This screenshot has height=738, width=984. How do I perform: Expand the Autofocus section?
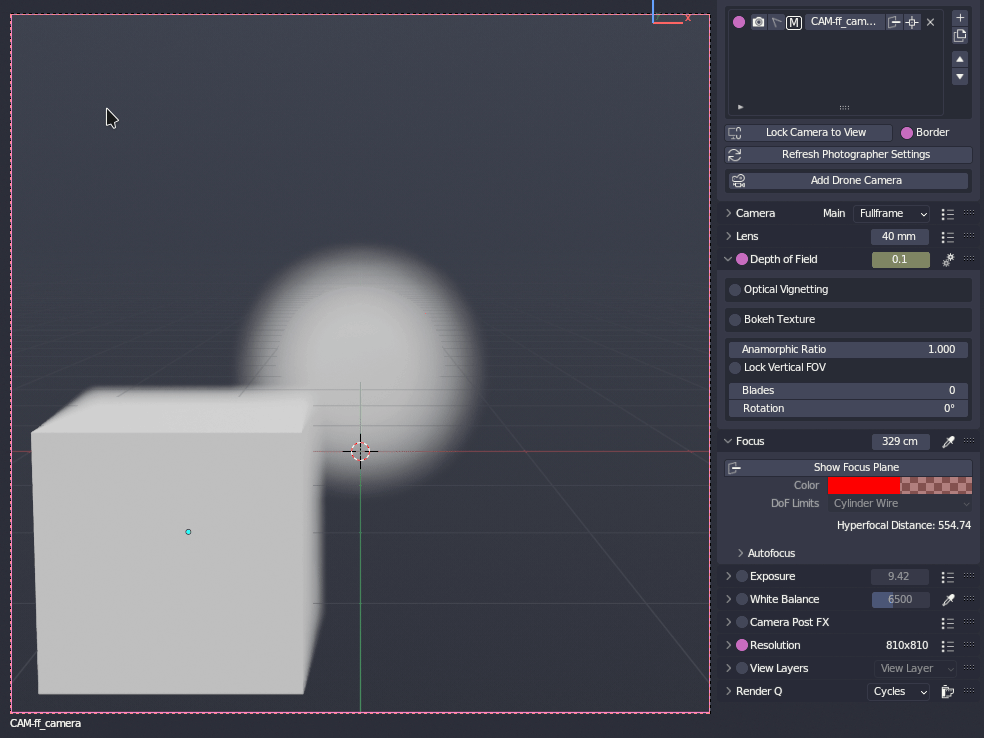tap(741, 553)
